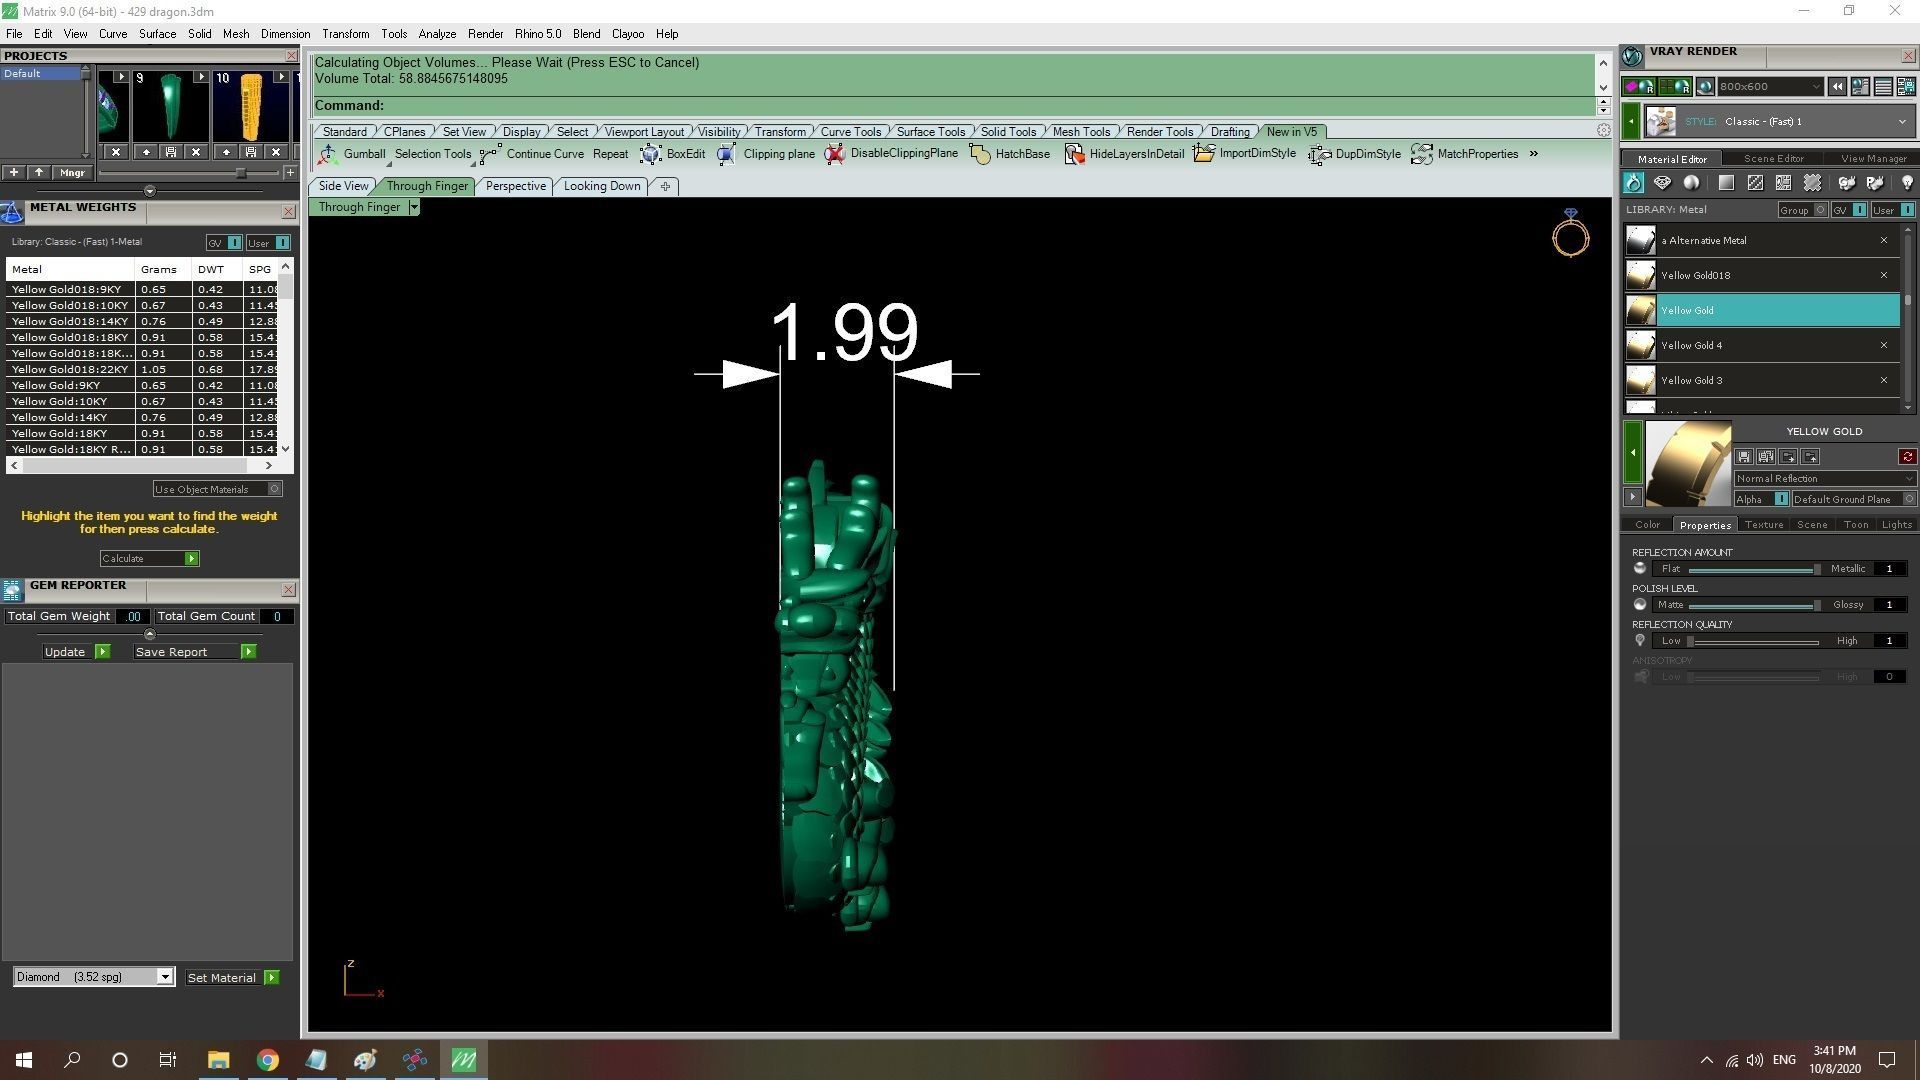Toggle the Group library switch

tap(1820, 210)
